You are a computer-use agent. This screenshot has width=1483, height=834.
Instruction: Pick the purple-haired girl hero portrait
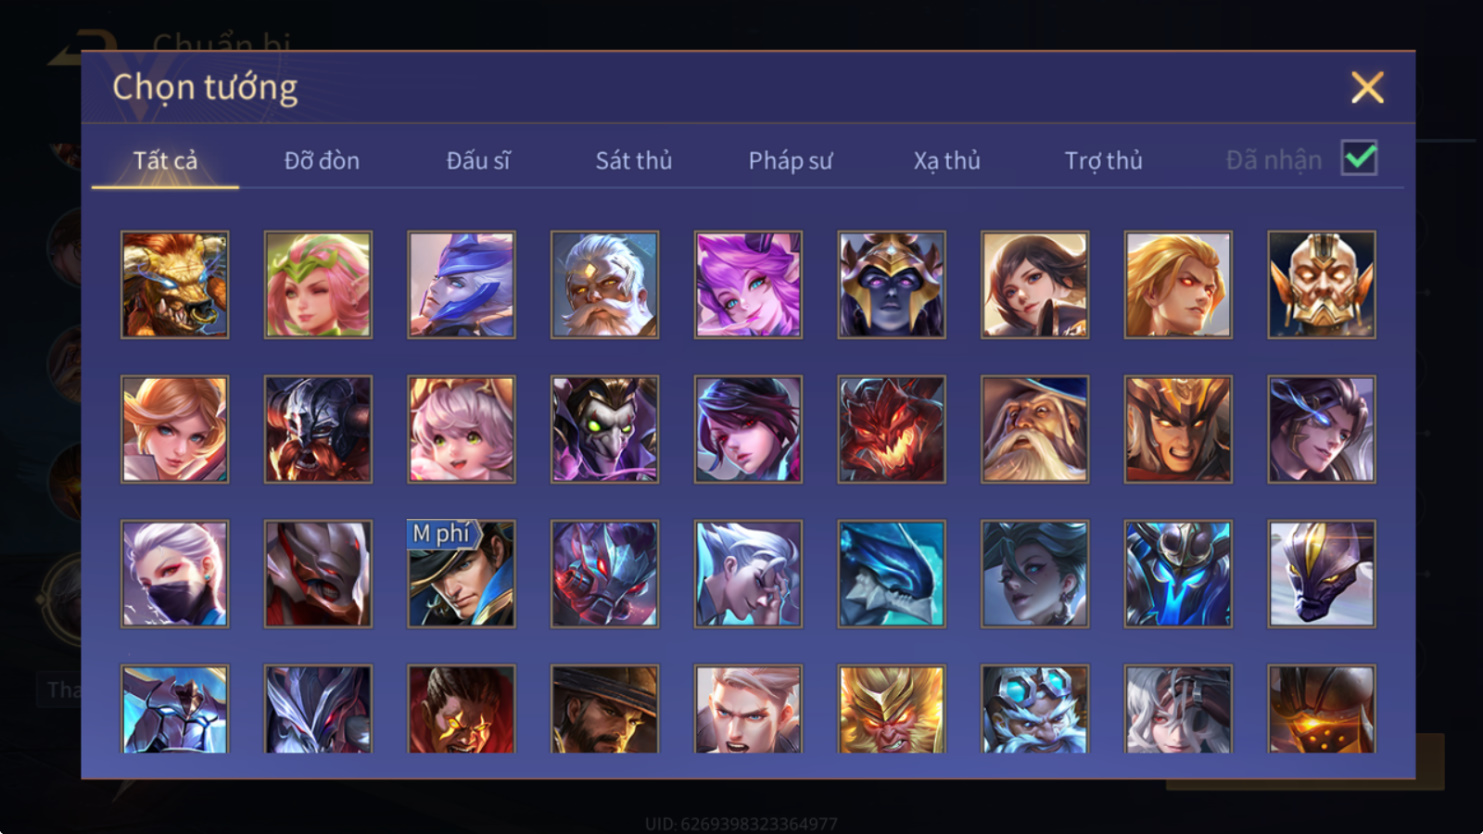pyautogui.click(x=748, y=285)
